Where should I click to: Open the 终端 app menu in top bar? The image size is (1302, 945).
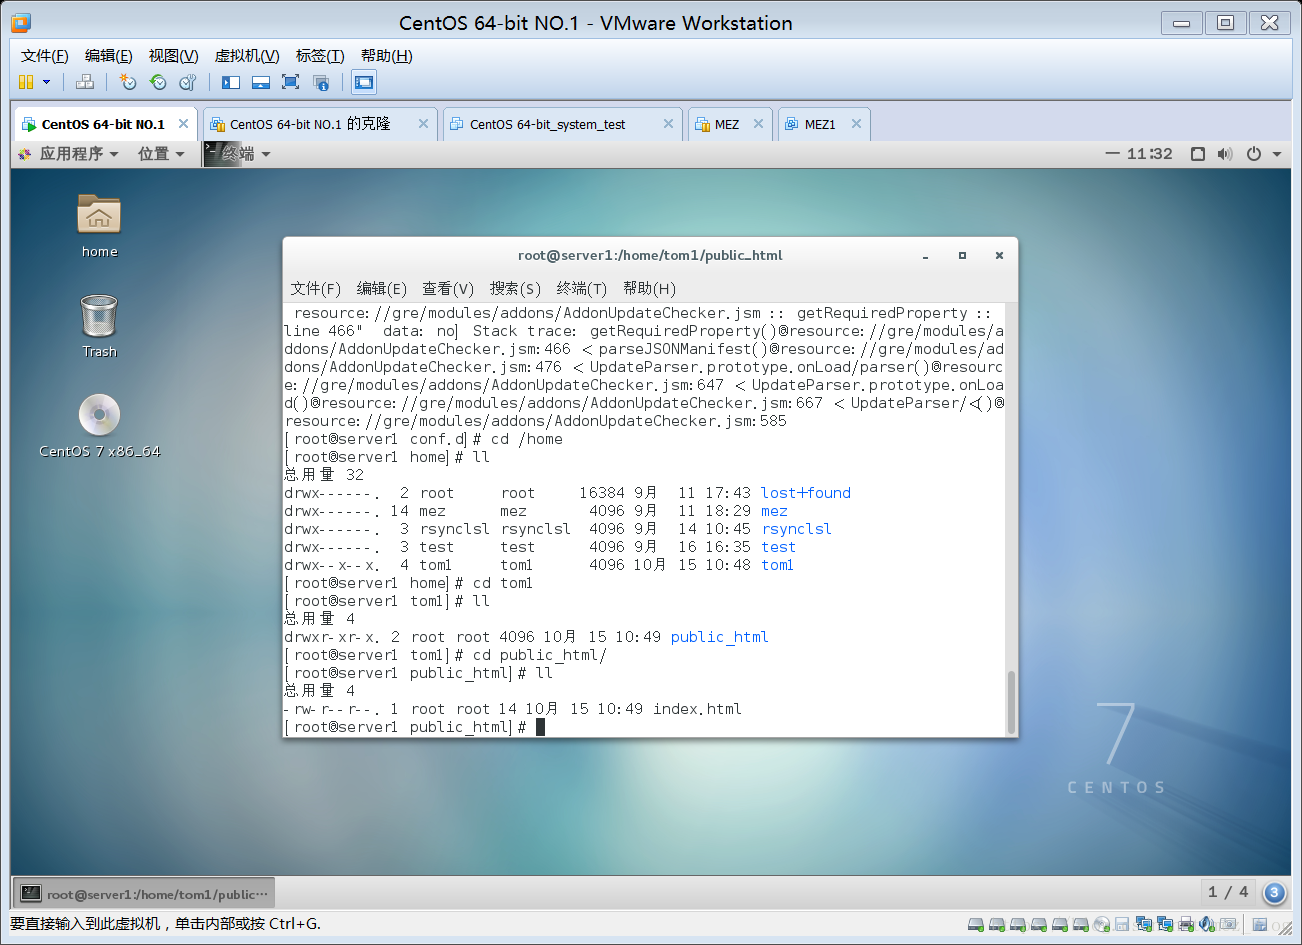pyautogui.click(x=238, y=154)
